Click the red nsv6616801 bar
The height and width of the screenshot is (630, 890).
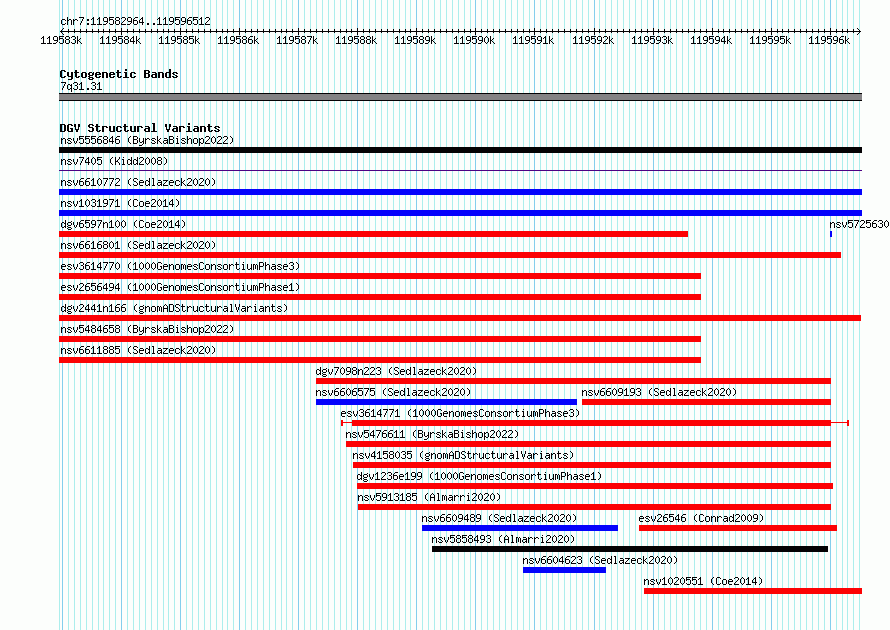[x=450, y=255]
